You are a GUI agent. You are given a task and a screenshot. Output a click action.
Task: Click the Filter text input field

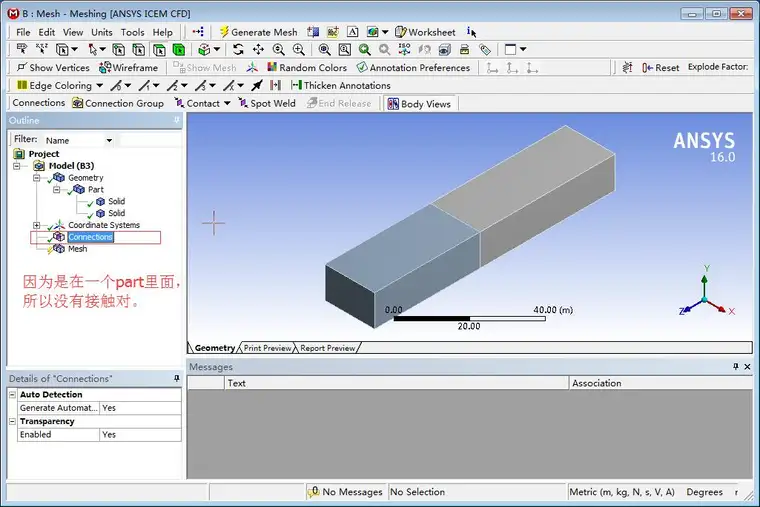149,141
